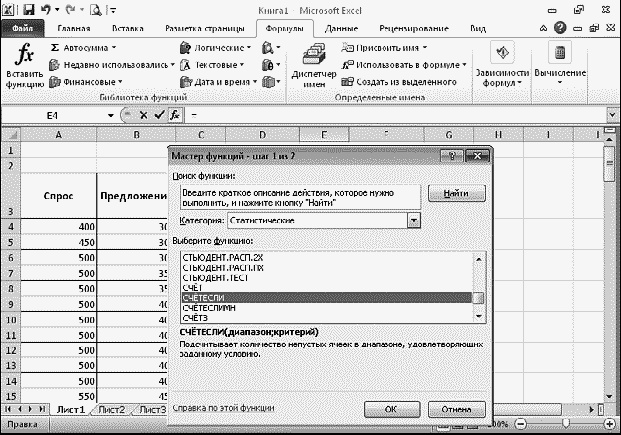Confirm the function with OK button
Image resolution: width=621 pixels, height=435 pixels.
[x=391, y=409]
